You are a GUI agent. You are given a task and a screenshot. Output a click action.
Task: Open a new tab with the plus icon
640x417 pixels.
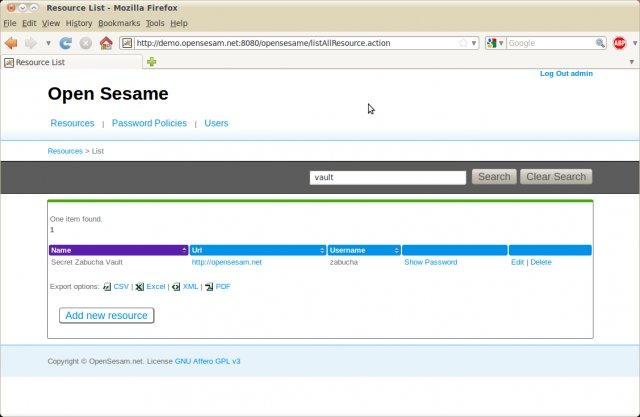coord(152,62)
